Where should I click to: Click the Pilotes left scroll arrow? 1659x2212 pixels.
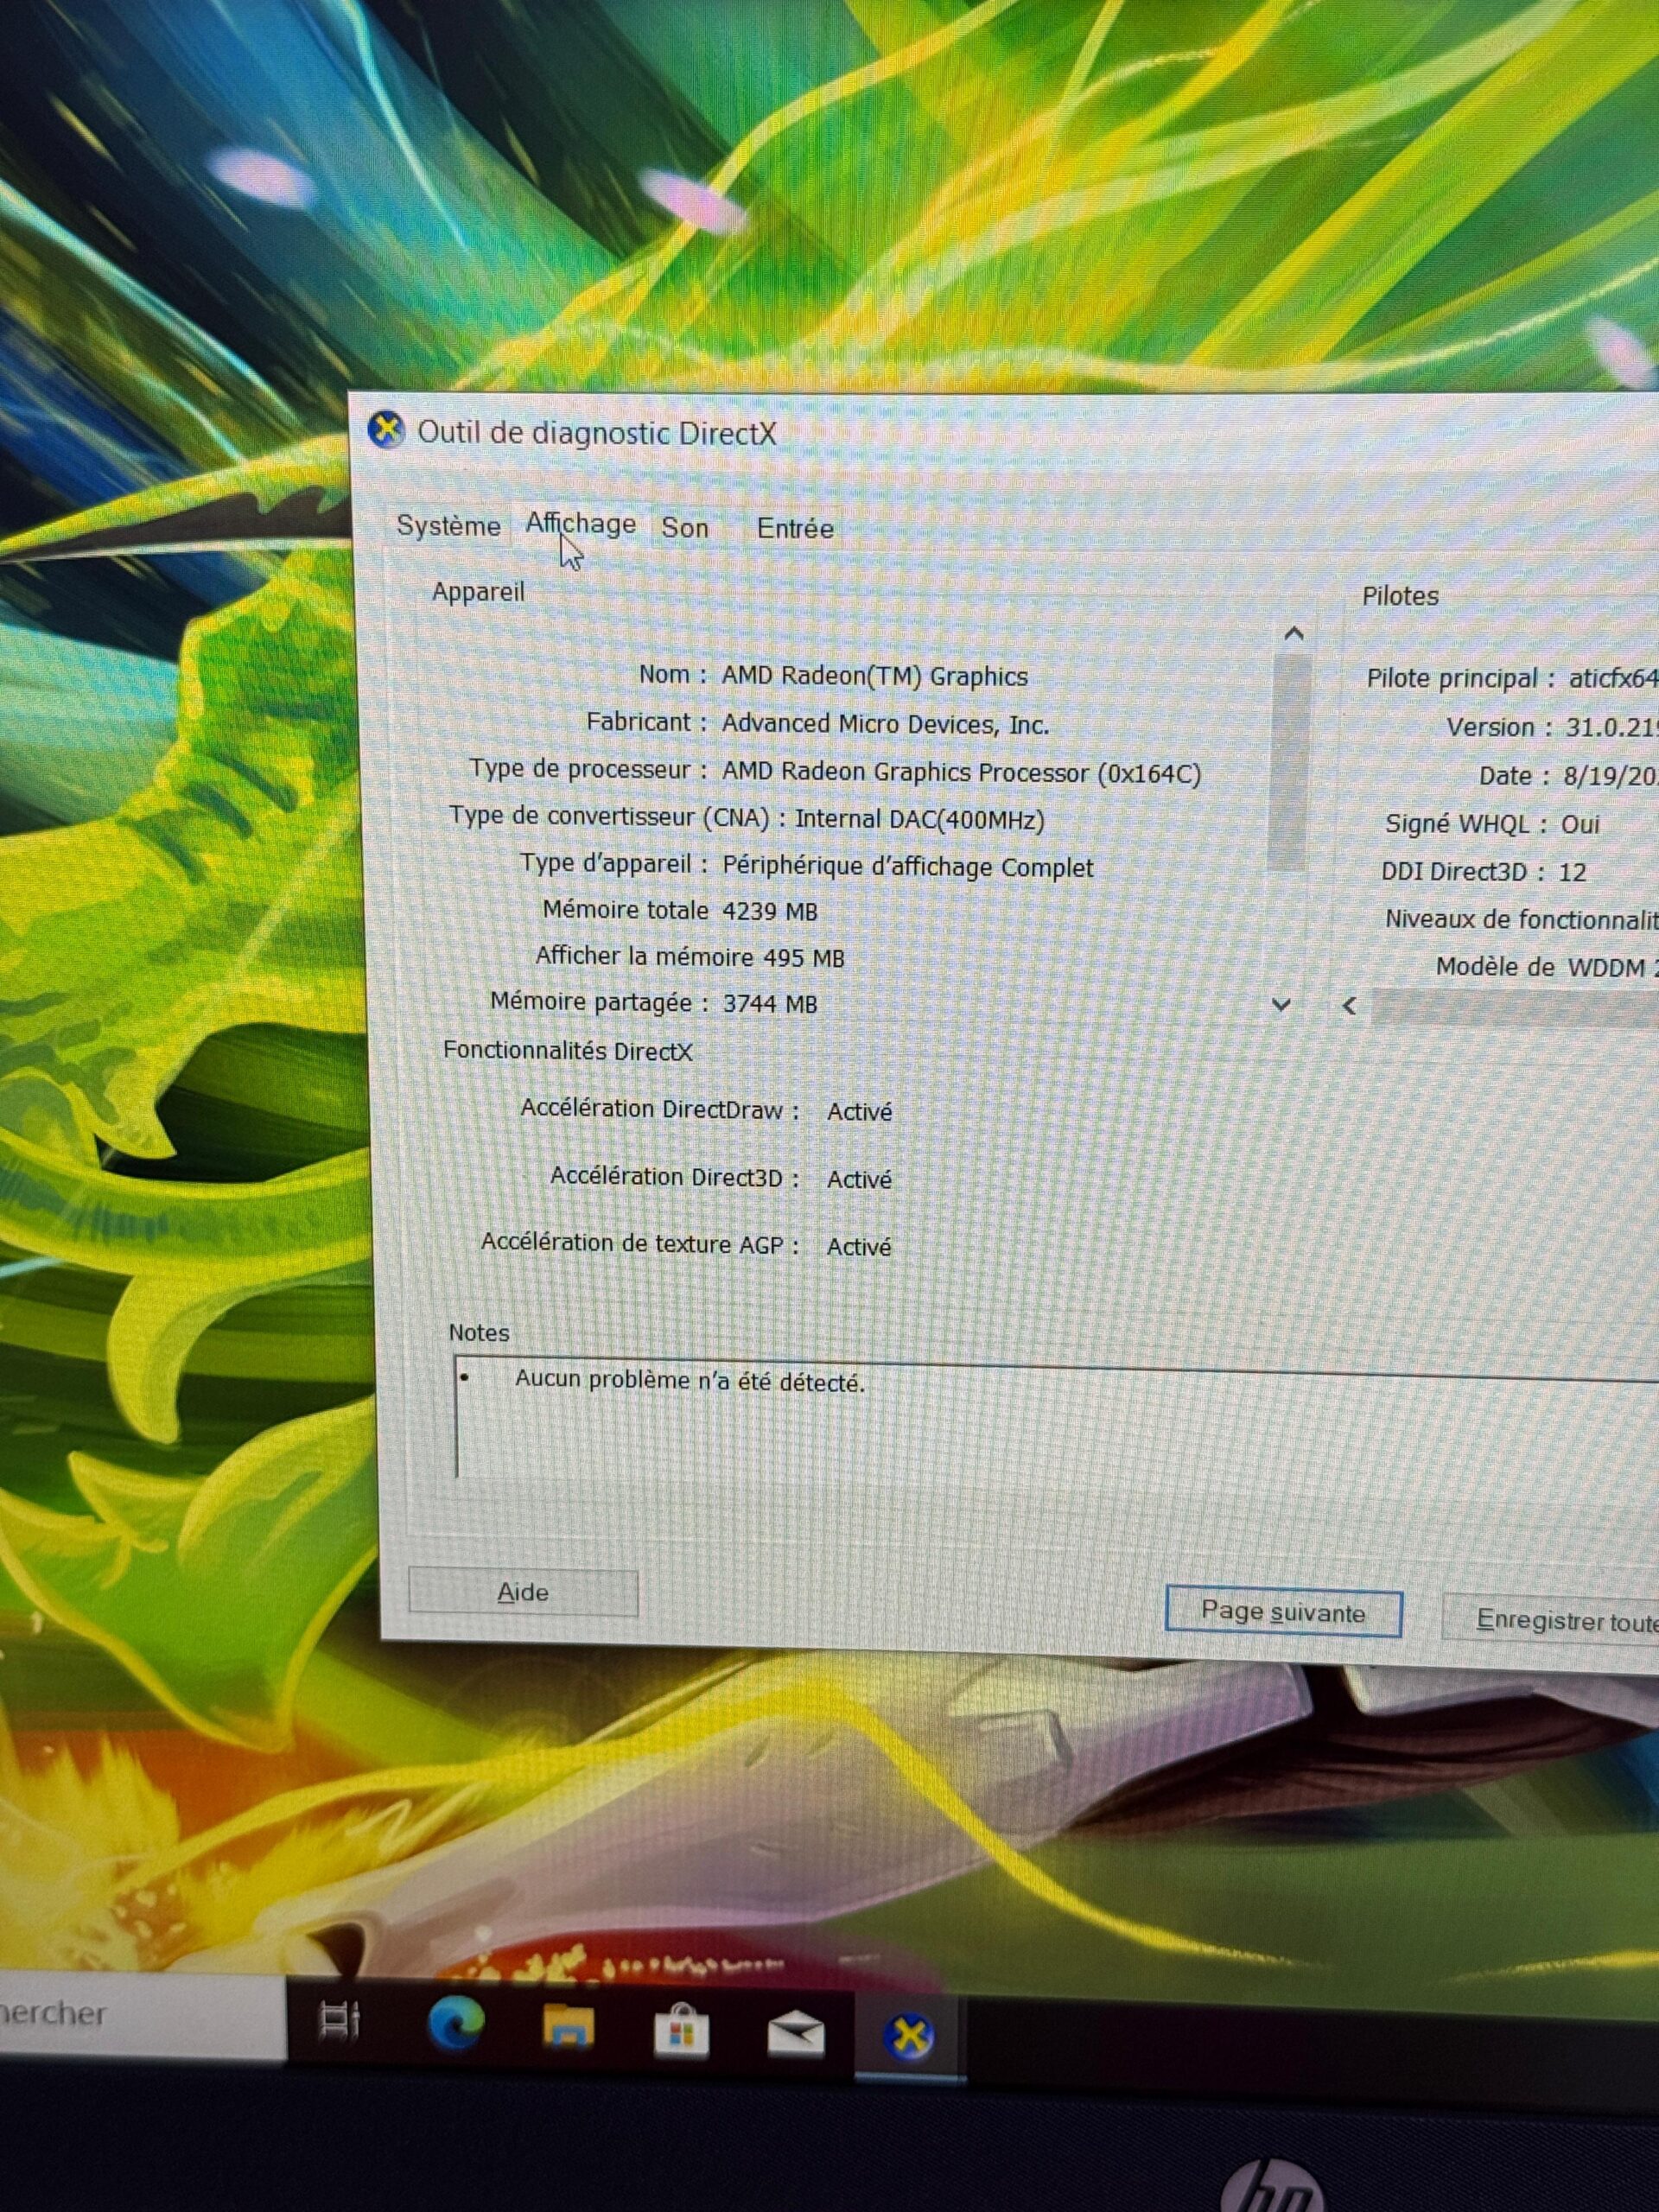click(1350, 1006)
